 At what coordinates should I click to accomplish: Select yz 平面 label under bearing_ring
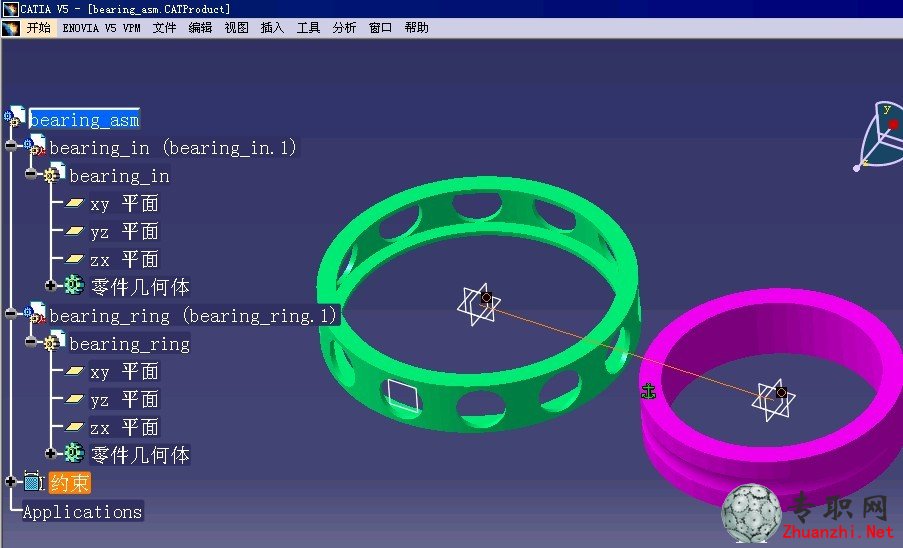[x=124, y=399]
